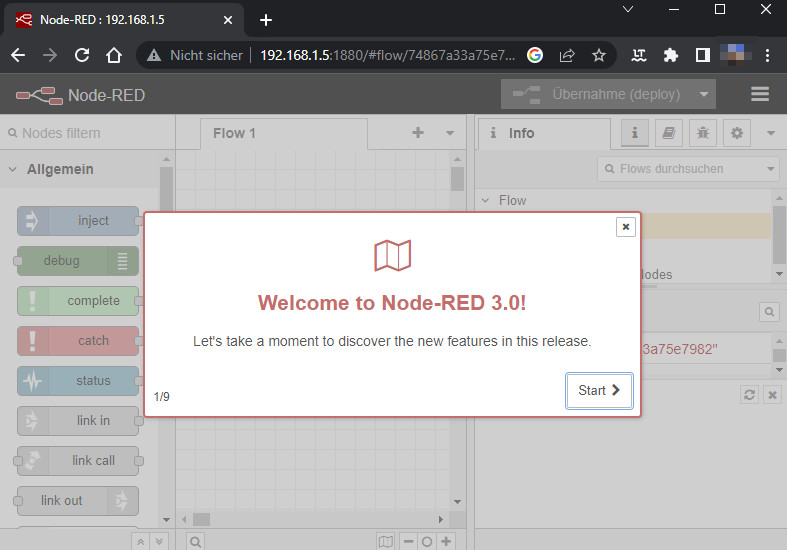The width and height of the screenshot is (787, 550).
Task: Click the Nodes filtern search field
Action: coord(85,133)
